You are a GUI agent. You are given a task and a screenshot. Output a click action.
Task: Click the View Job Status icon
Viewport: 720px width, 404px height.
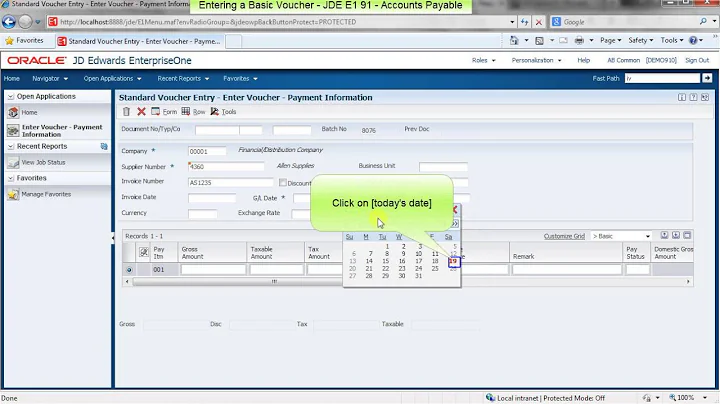tap(13, 163)
